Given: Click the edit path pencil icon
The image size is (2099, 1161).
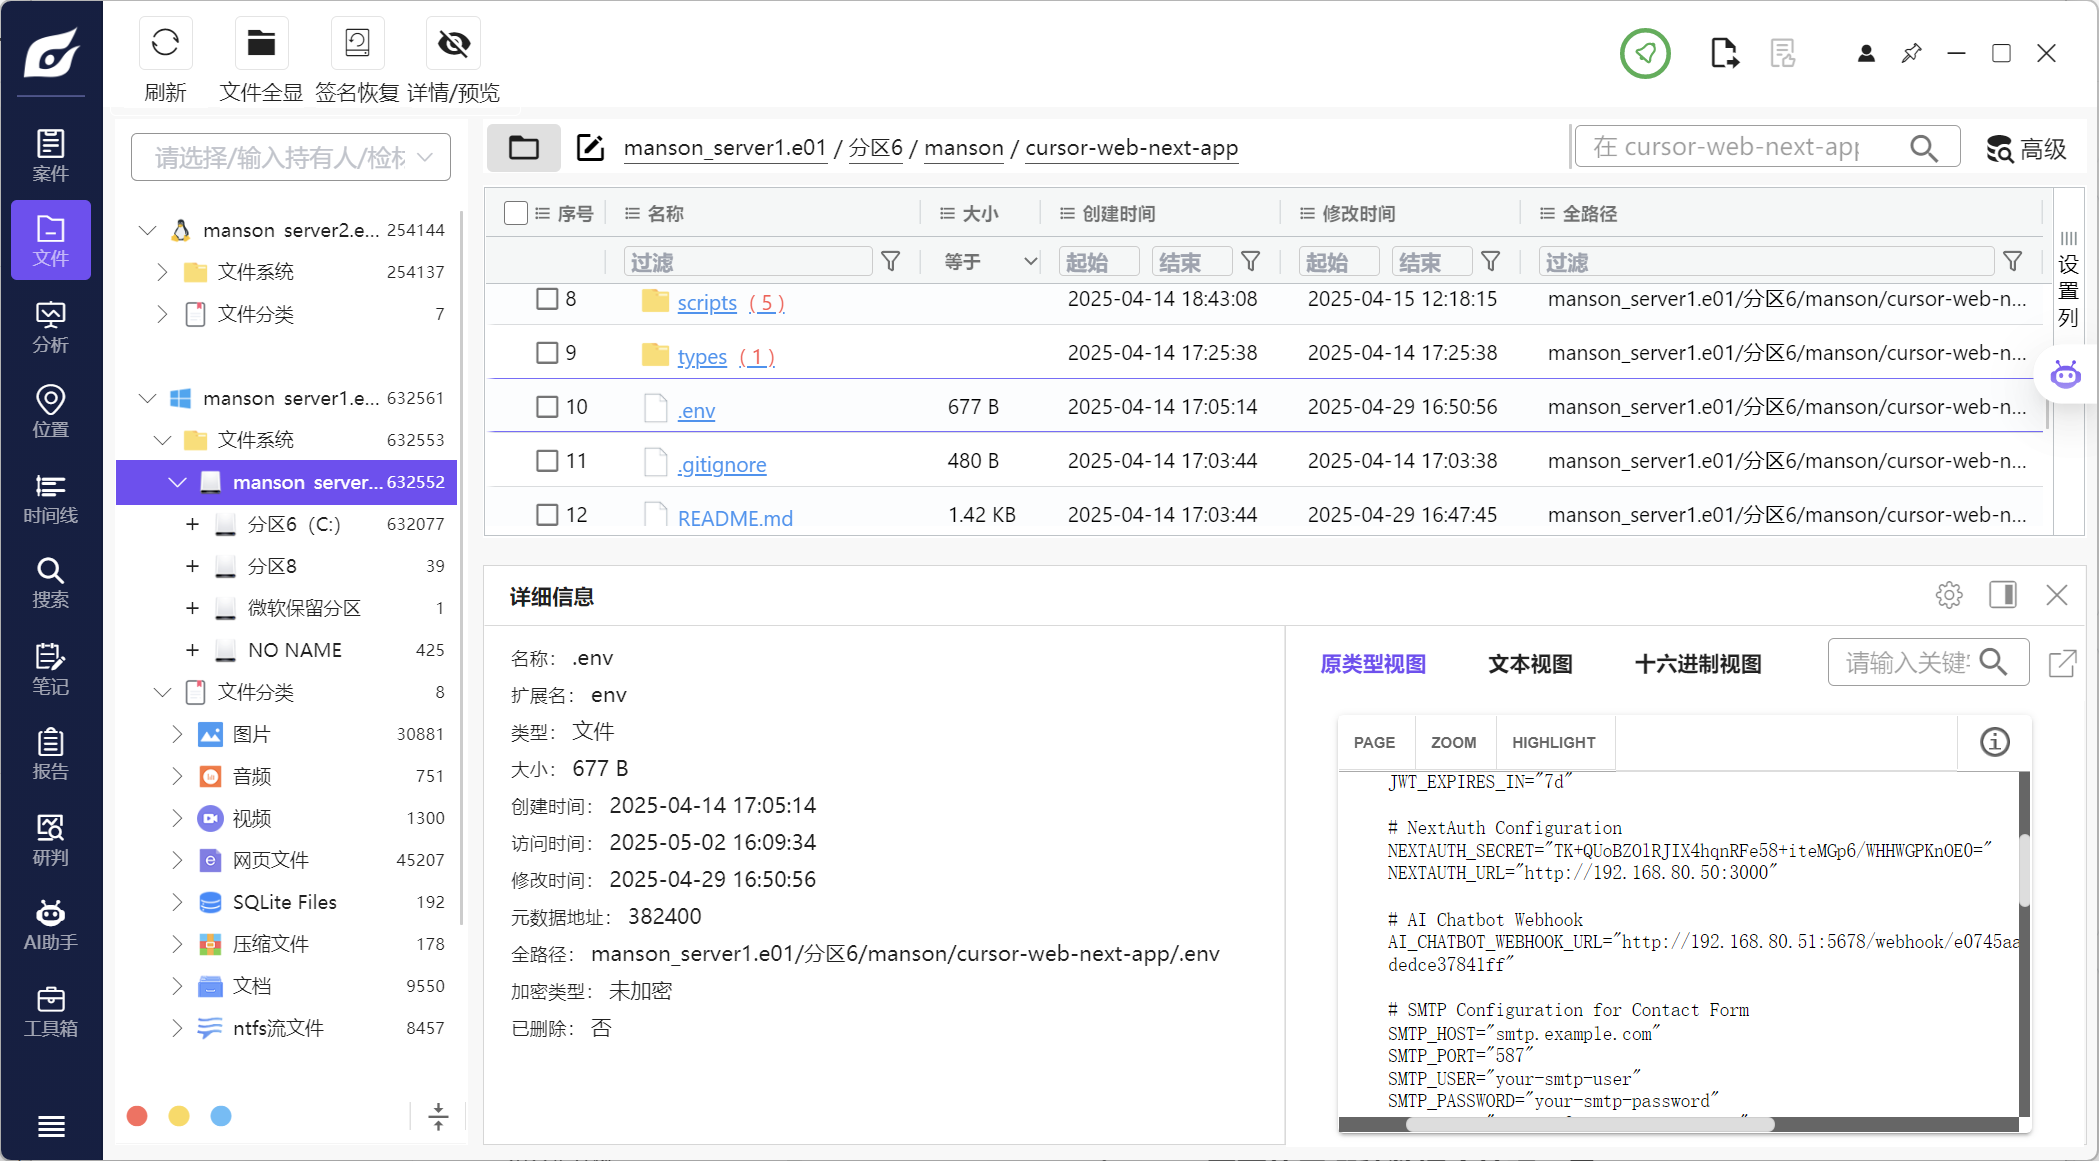Looking at the screenshot, I should click(x=590, y=148).
